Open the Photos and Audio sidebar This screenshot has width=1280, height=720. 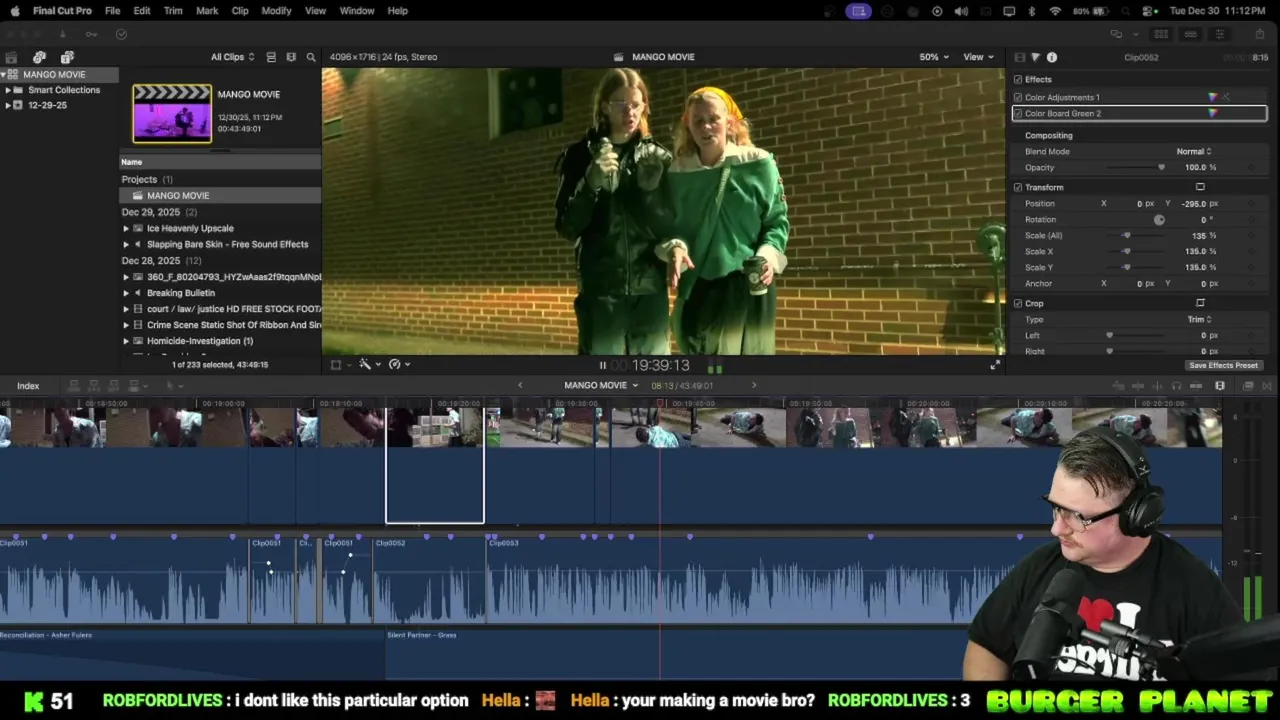click(x=39, y=57)
